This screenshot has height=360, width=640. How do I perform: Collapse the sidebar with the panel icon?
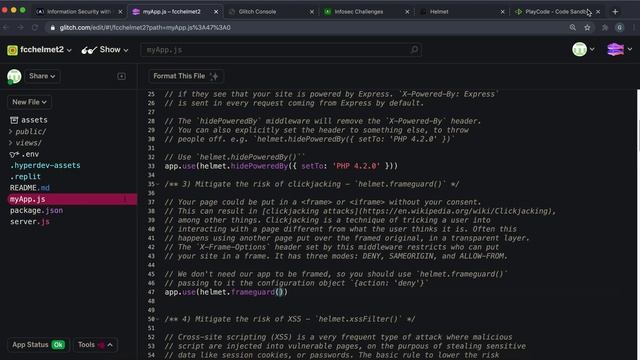click(122, 76)
